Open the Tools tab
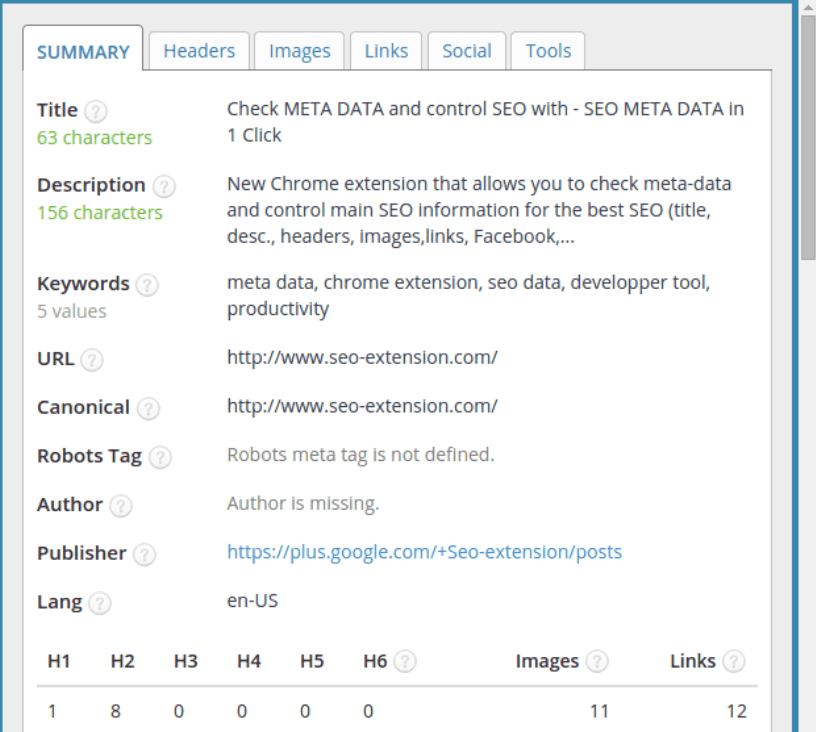 pyautogui.click(x=548, y=51)
